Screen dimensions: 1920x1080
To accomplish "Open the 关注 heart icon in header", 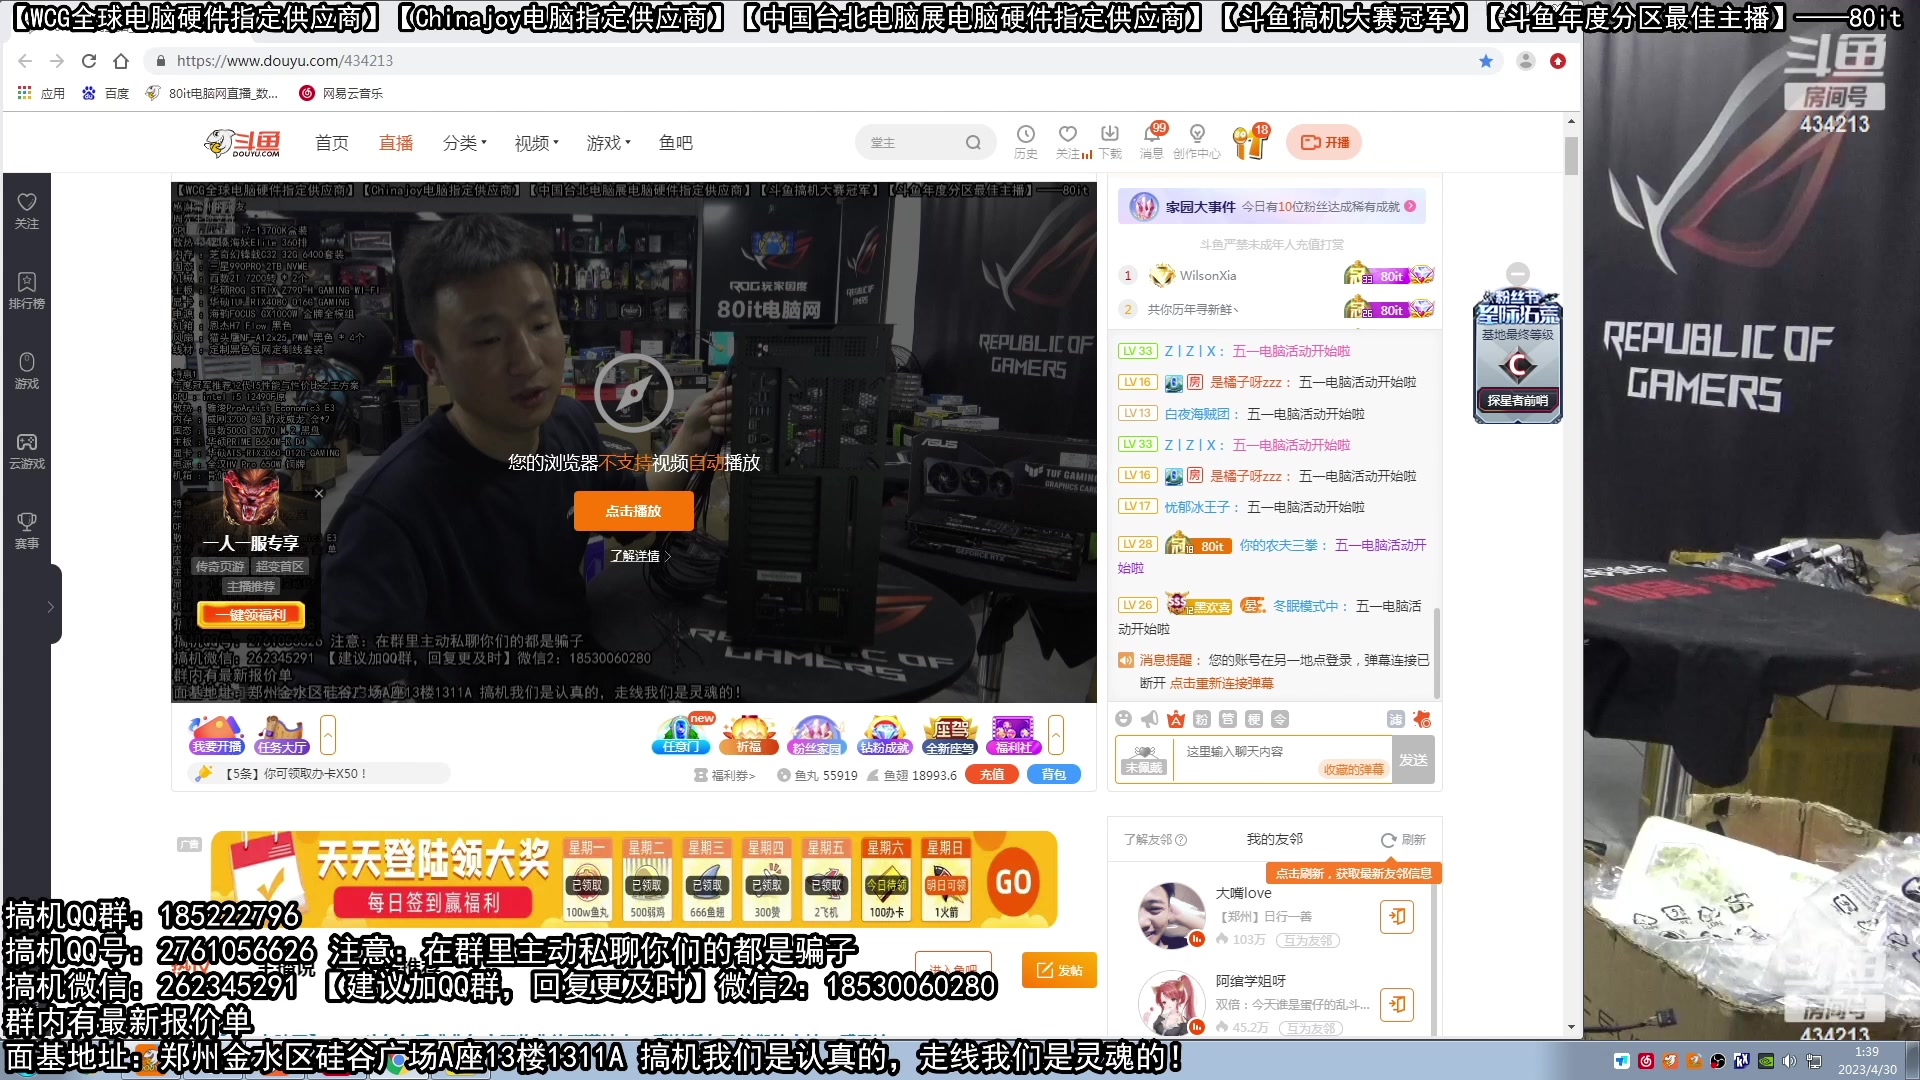I will [x=1068, y=141].
